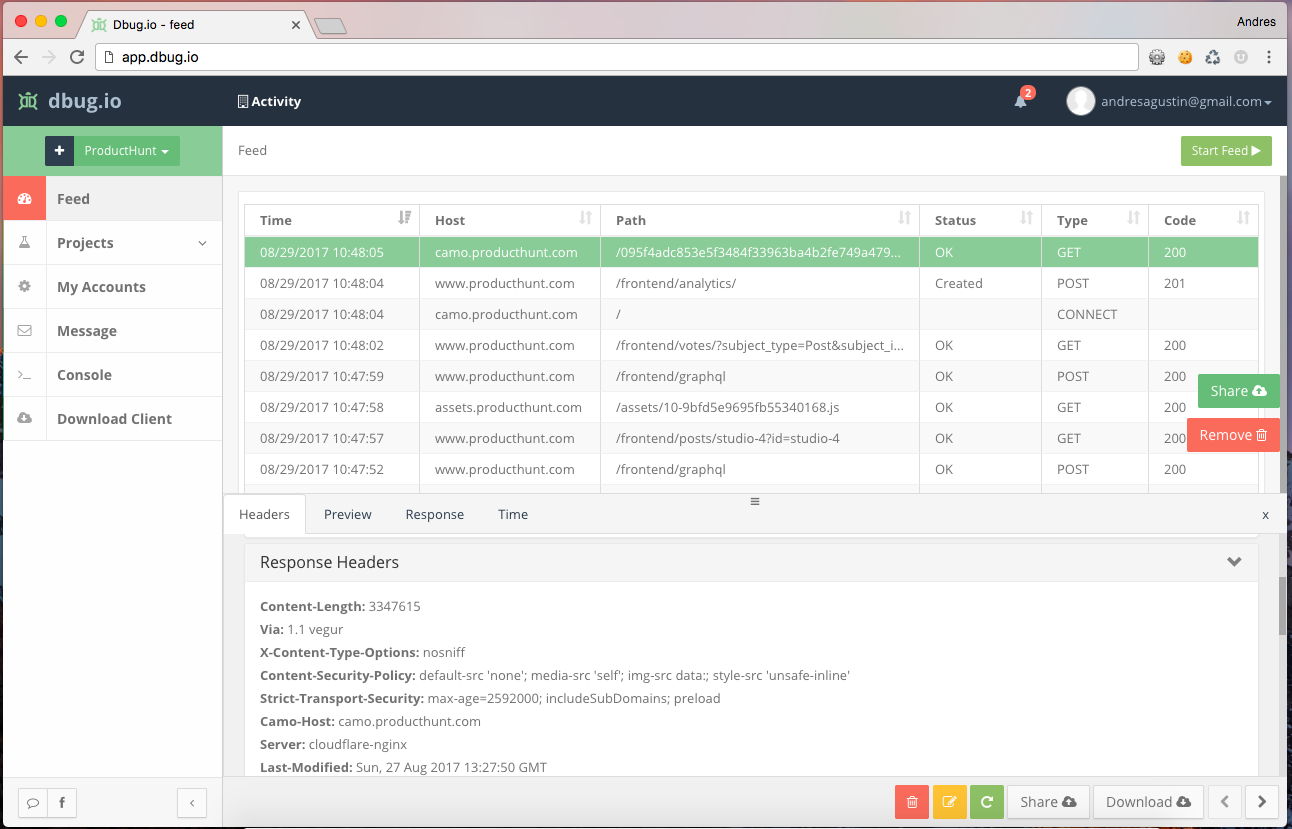Click the address bar showing app.dbug.io
The width and height of the screenshot is (1292, 829).
pos(617,57)
